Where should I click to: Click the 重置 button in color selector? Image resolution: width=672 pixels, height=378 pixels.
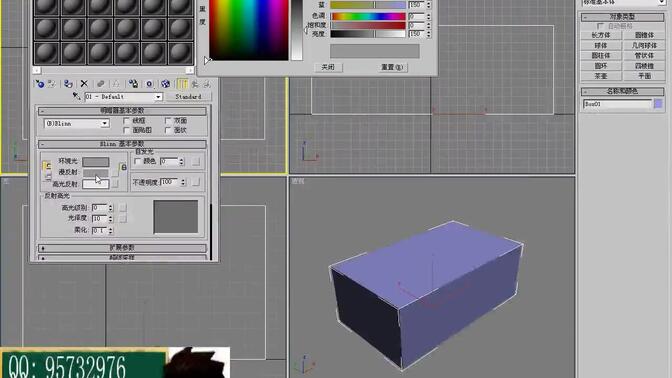tap(392, 67)
